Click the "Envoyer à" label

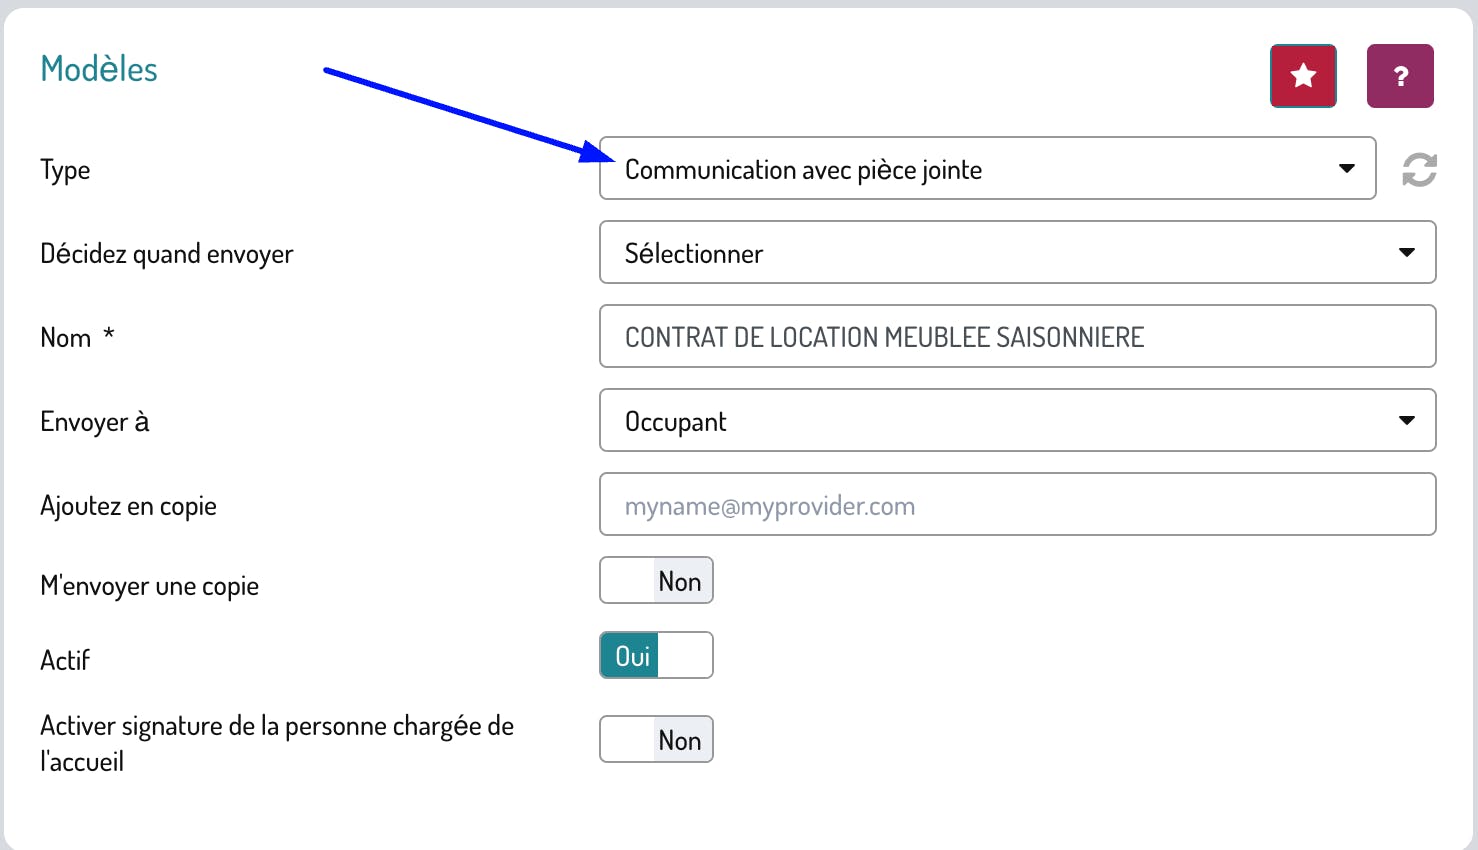click(x=94, y=422)
